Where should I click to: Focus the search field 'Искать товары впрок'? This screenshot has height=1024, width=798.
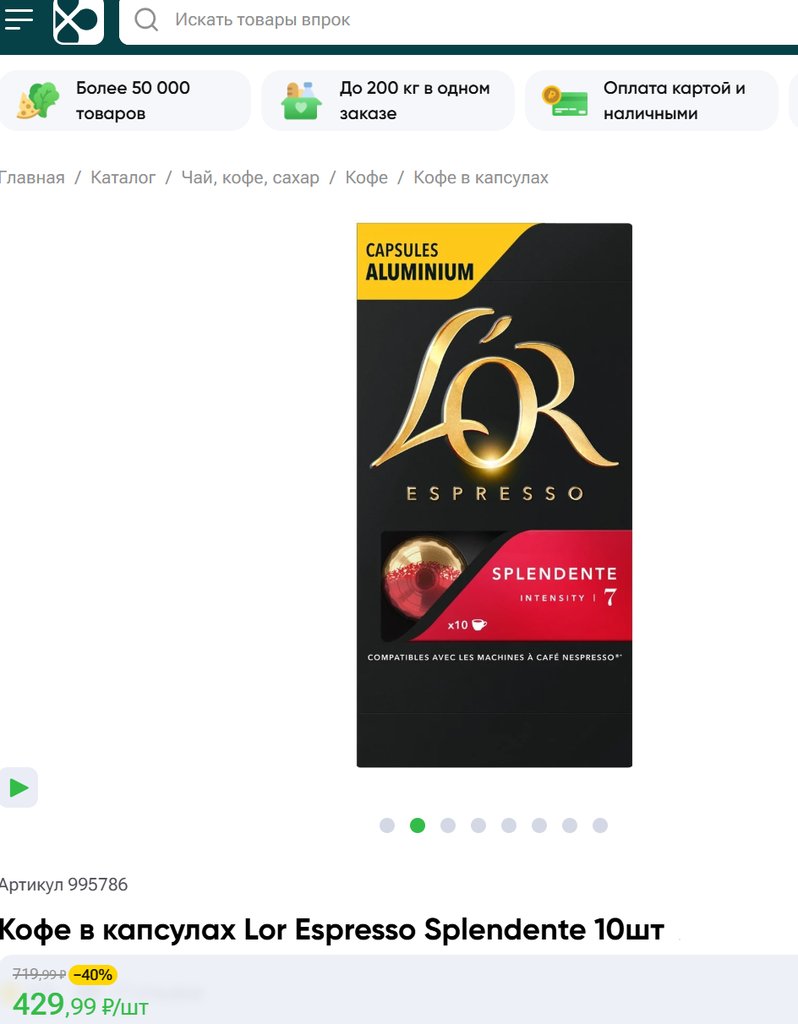pyautogui.click(x=458, y=20)
